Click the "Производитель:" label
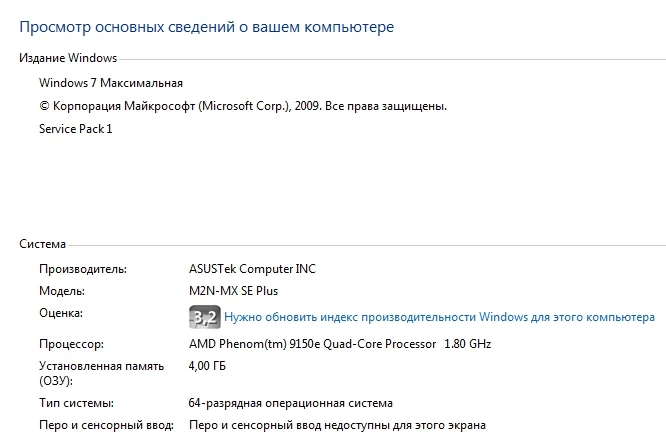The width and height of the screenshot is (666, 442). [x=83, y=268]
